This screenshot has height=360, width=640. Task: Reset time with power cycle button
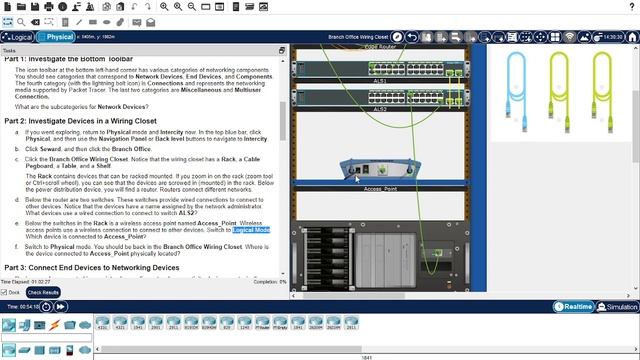click(46, 307)
